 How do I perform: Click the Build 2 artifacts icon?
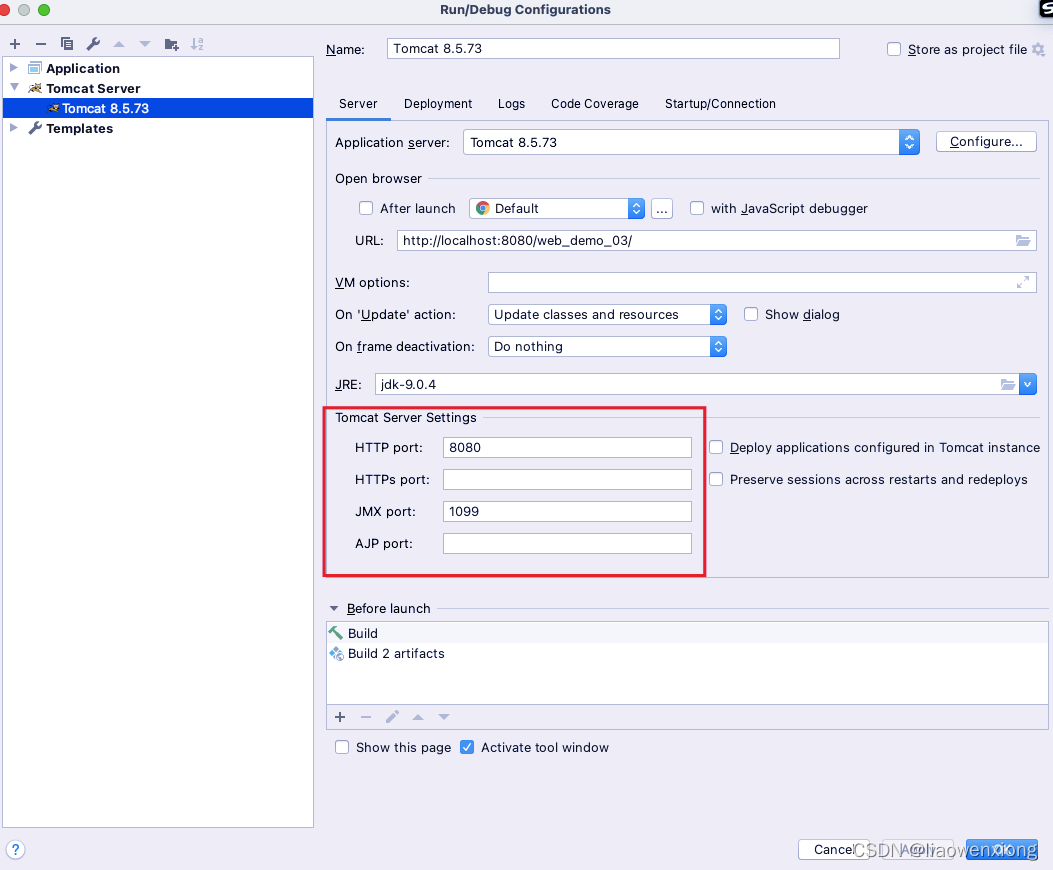336,653
